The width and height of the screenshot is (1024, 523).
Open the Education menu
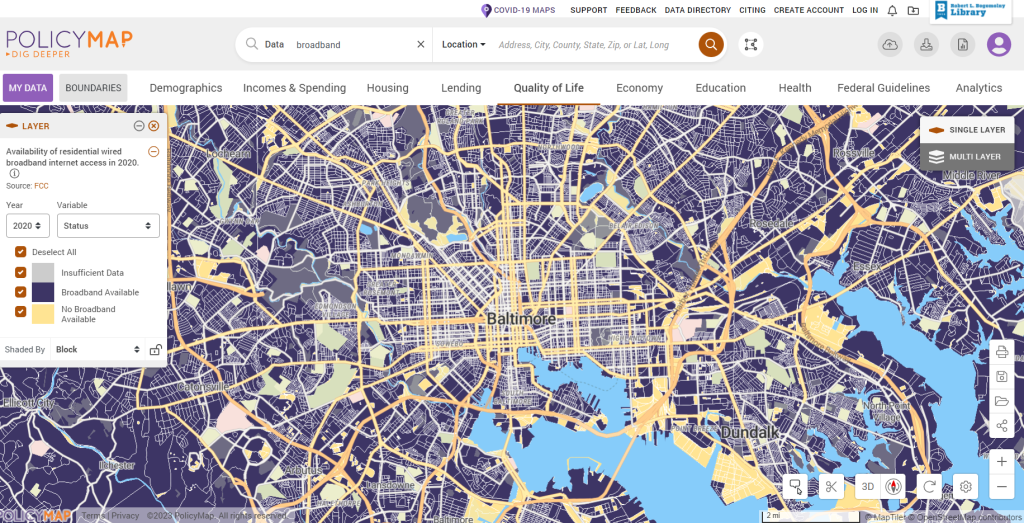click(x=720, y=88)
